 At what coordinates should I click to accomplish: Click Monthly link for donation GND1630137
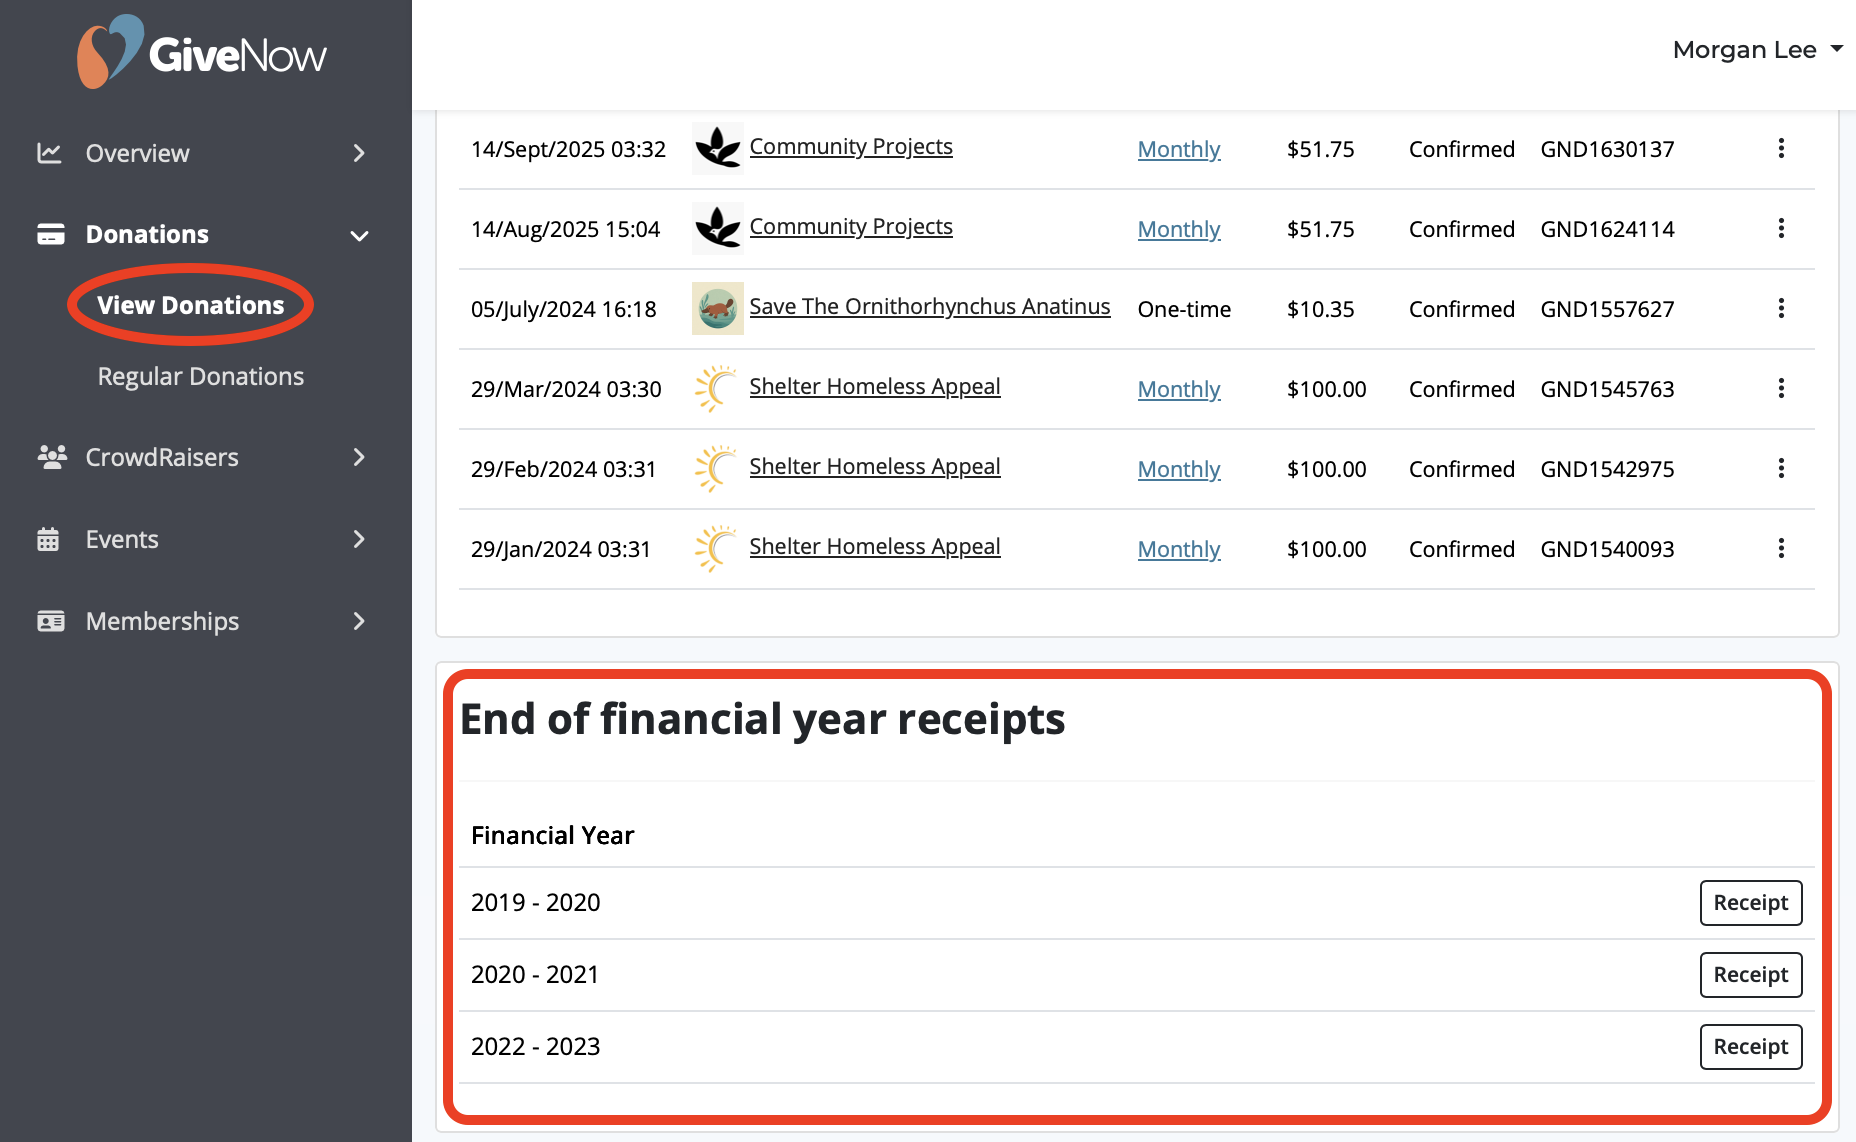click(x=1179, y=149)
